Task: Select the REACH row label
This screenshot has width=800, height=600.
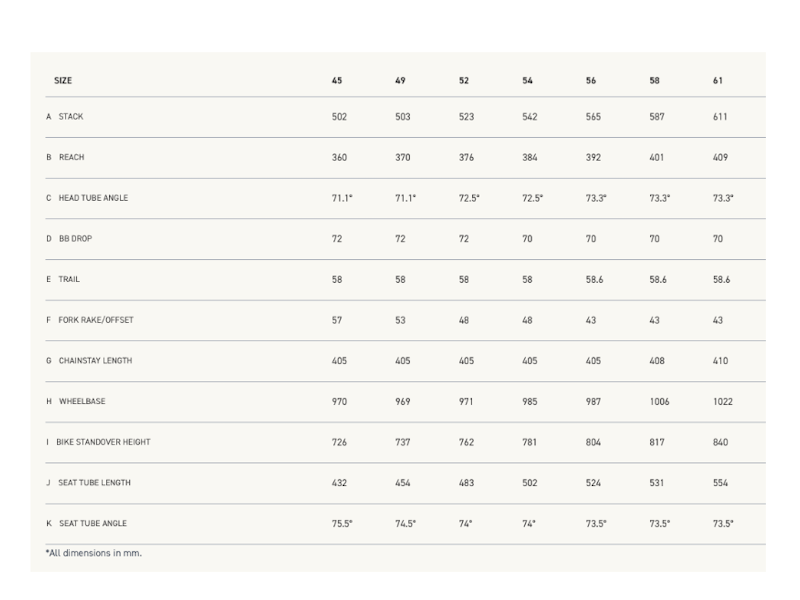Action: coord(71,158)
